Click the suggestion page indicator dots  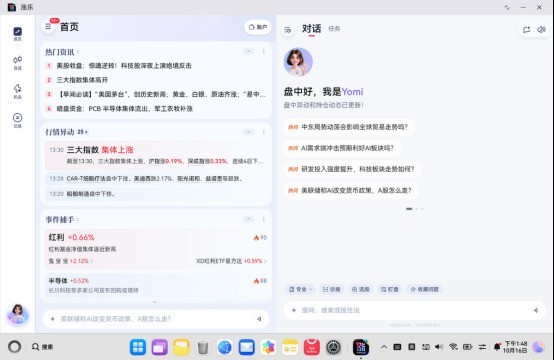414,209
